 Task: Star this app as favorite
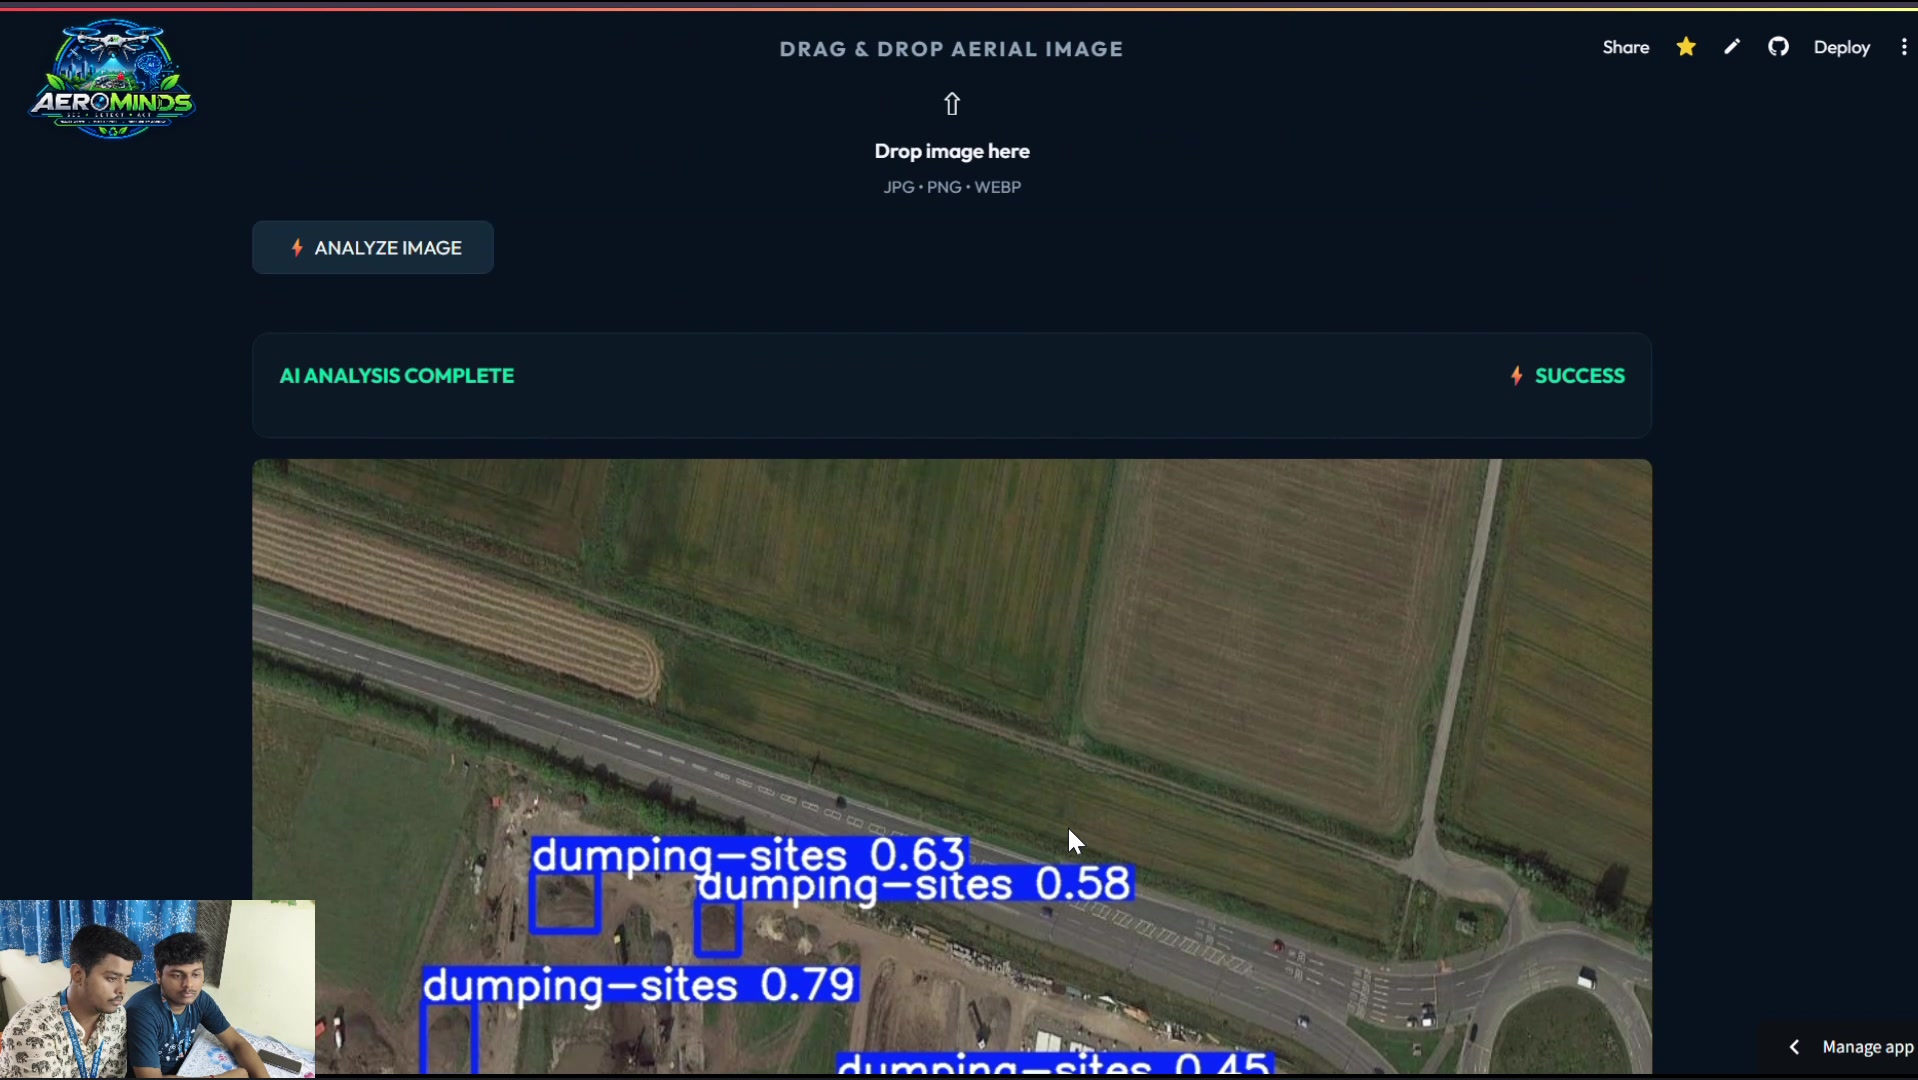[1686, 47]
